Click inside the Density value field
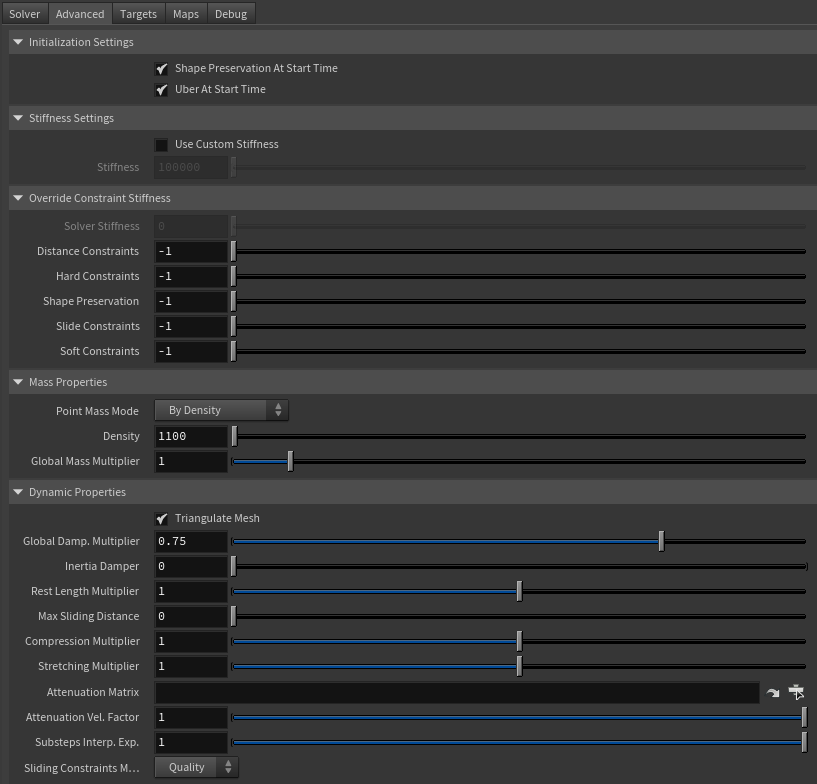The height and width of the screenshot is (784, 817). (x=190, y=436)
